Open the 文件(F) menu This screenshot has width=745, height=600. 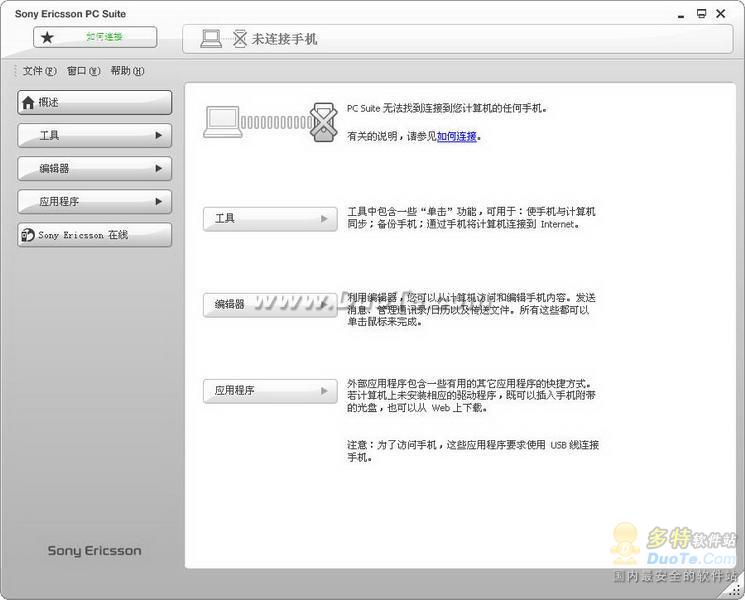[39, 71]
